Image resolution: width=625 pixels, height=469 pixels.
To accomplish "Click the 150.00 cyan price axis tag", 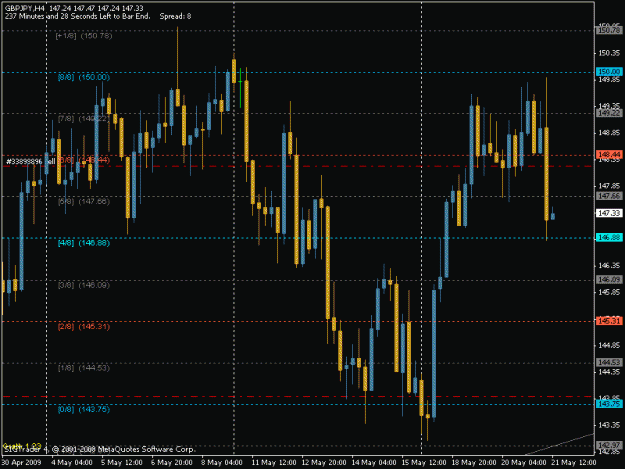I will coord(609,72).
